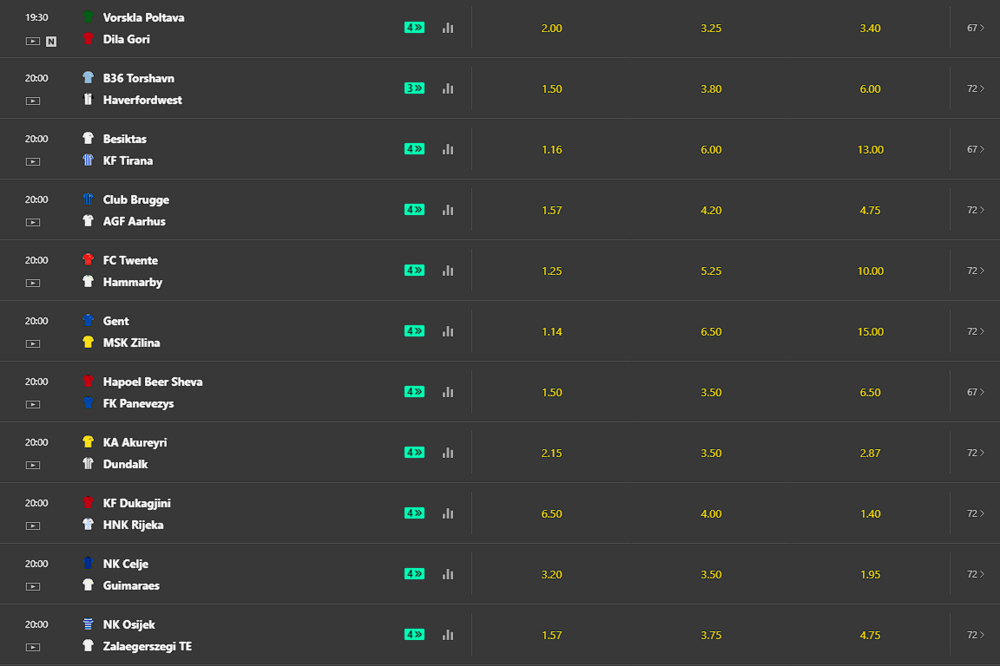This screenshot has height=666, width=1000.
Task: Open stats chart for FC Twente vs Hammarby
Action: (x=448, y=270)
